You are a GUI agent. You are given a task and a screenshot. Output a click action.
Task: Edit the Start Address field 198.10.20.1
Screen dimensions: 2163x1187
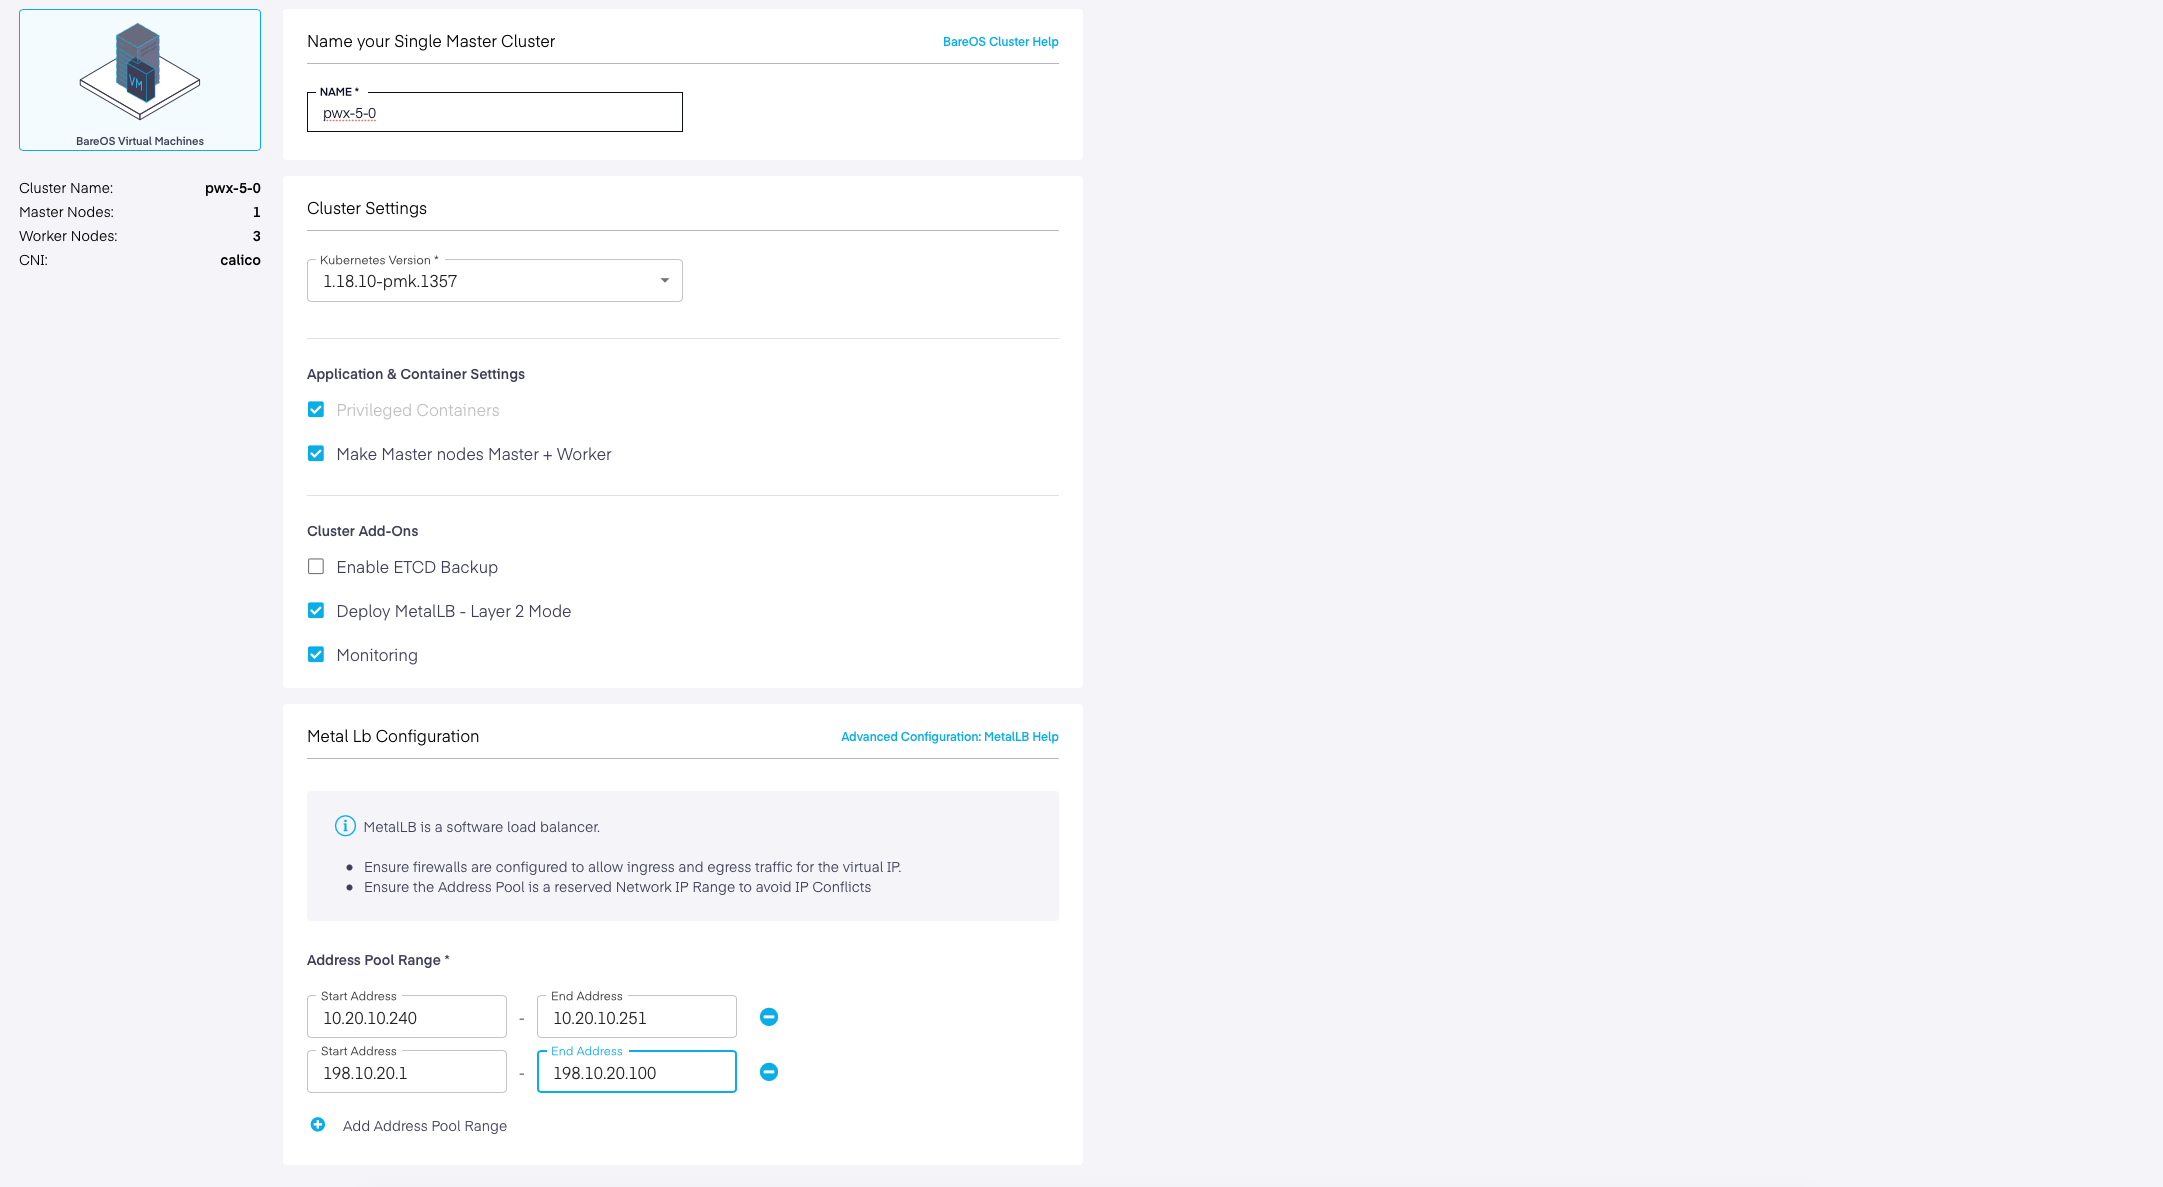point(406,1073)
